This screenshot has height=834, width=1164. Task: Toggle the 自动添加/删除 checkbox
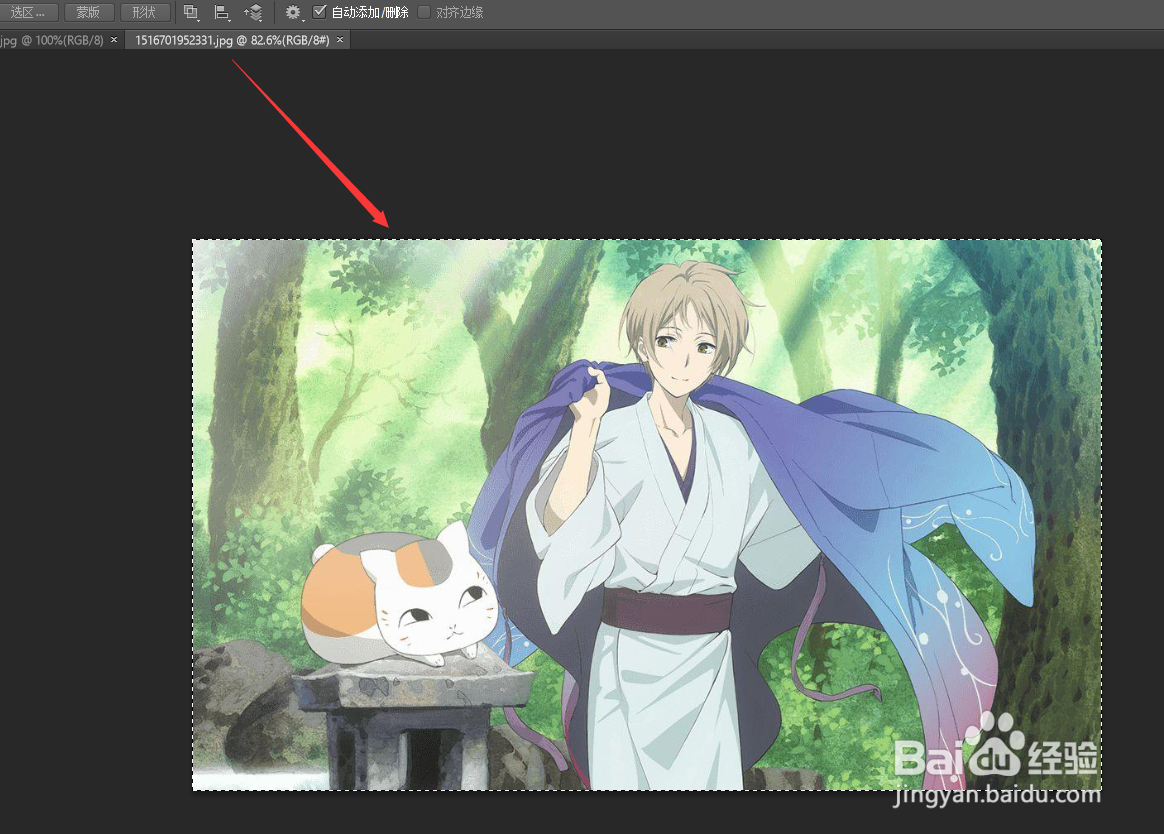pos(320,12)
